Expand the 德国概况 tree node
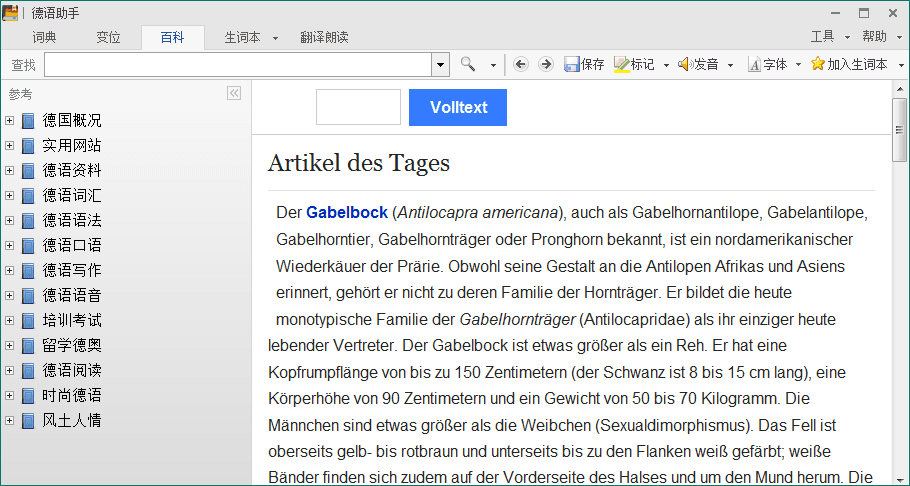Image resolution: width=910 pixels, height=486 pixels. coord(9,121)
